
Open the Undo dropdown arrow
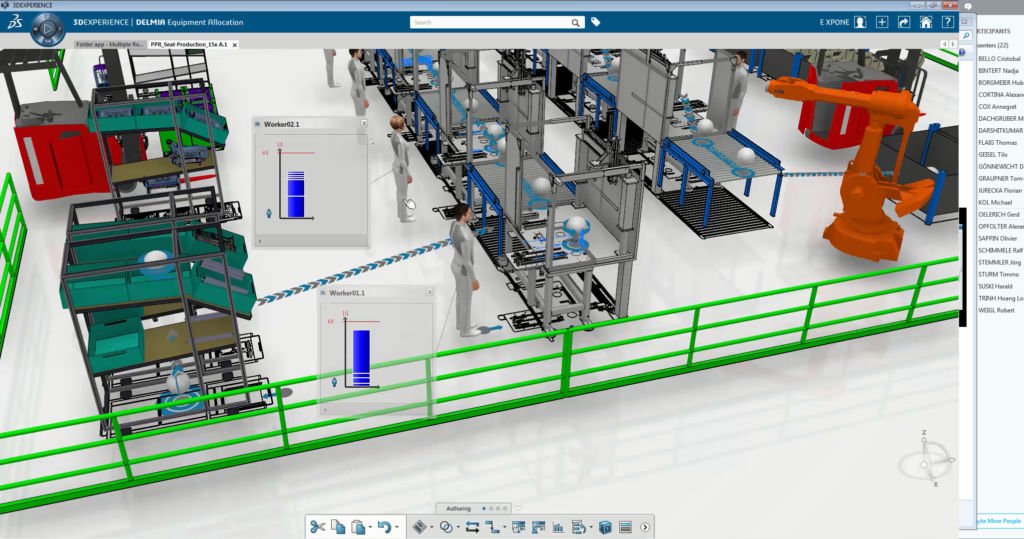pos(396,528)
